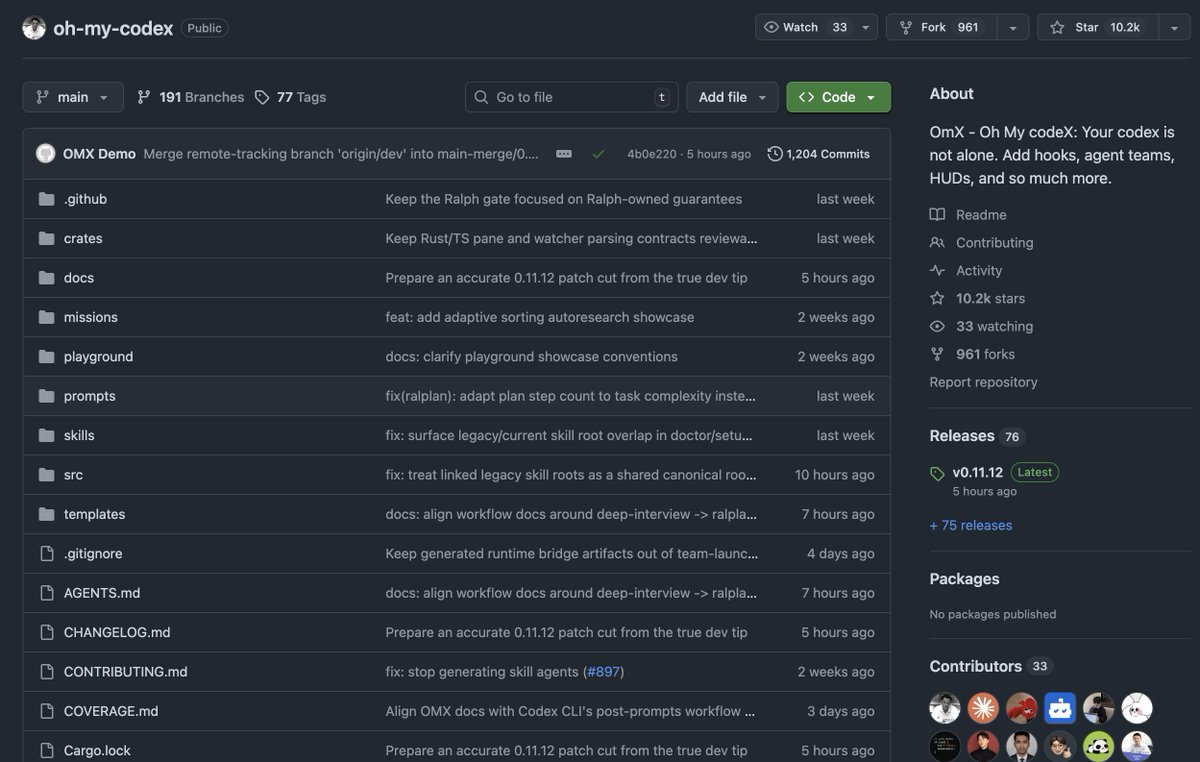View the 191 Branches link
Viewport: 1200px width, 762px height.
coord(191,97)
